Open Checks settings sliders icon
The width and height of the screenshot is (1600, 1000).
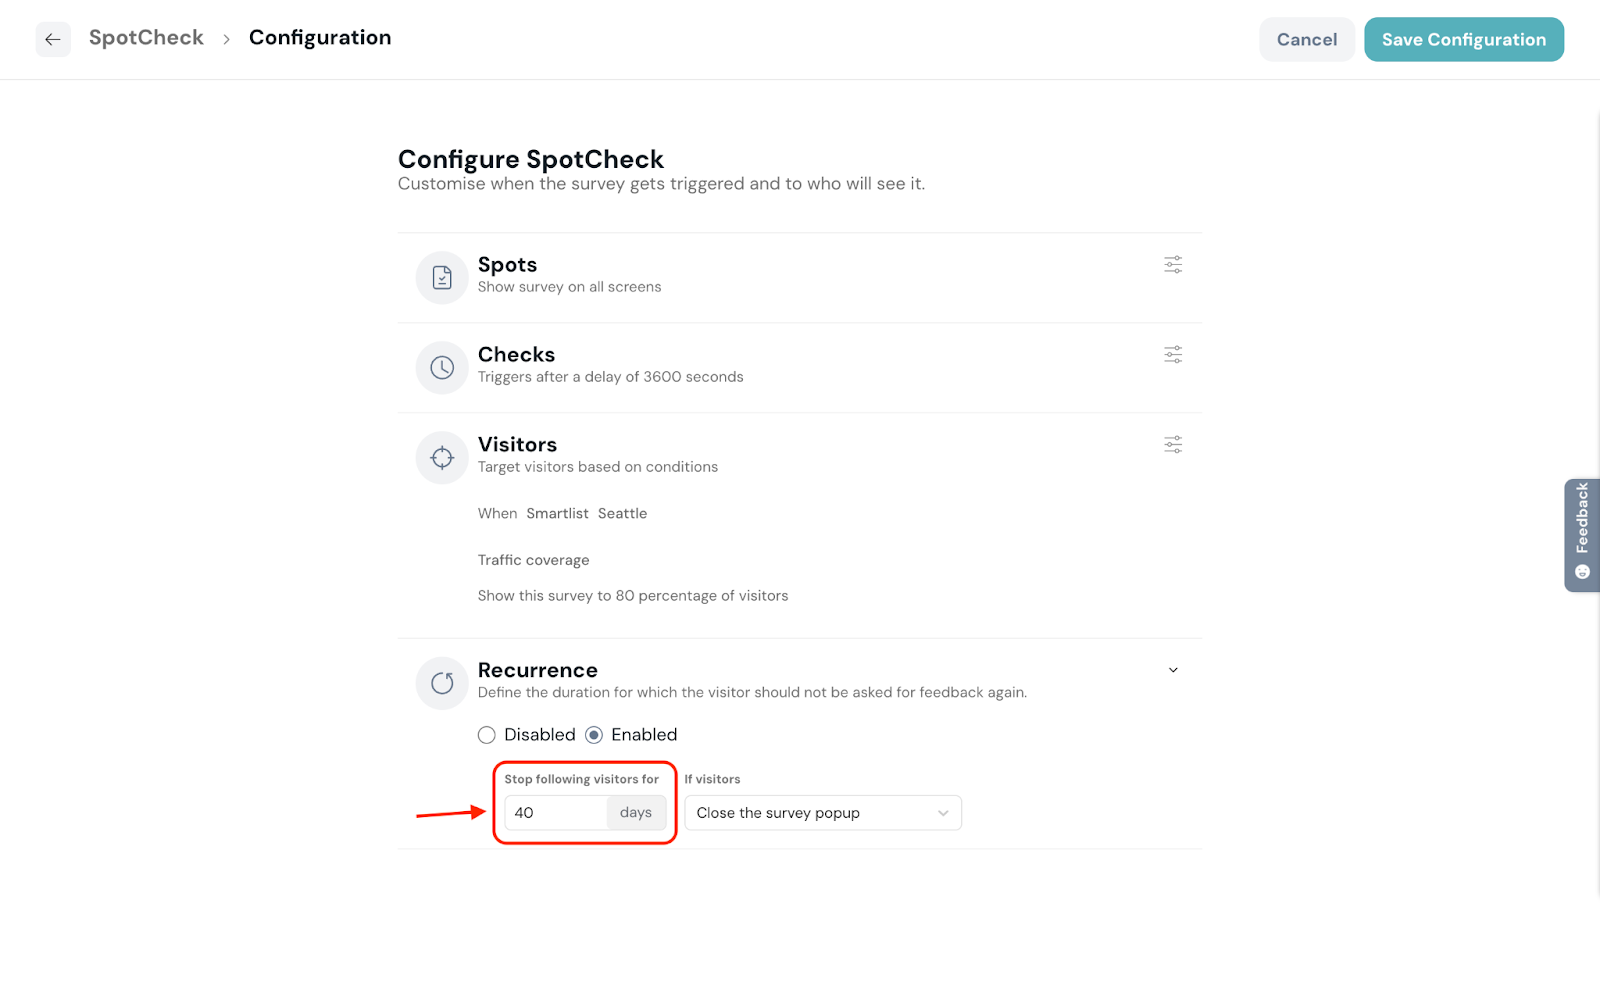[x=1173, y=355]
